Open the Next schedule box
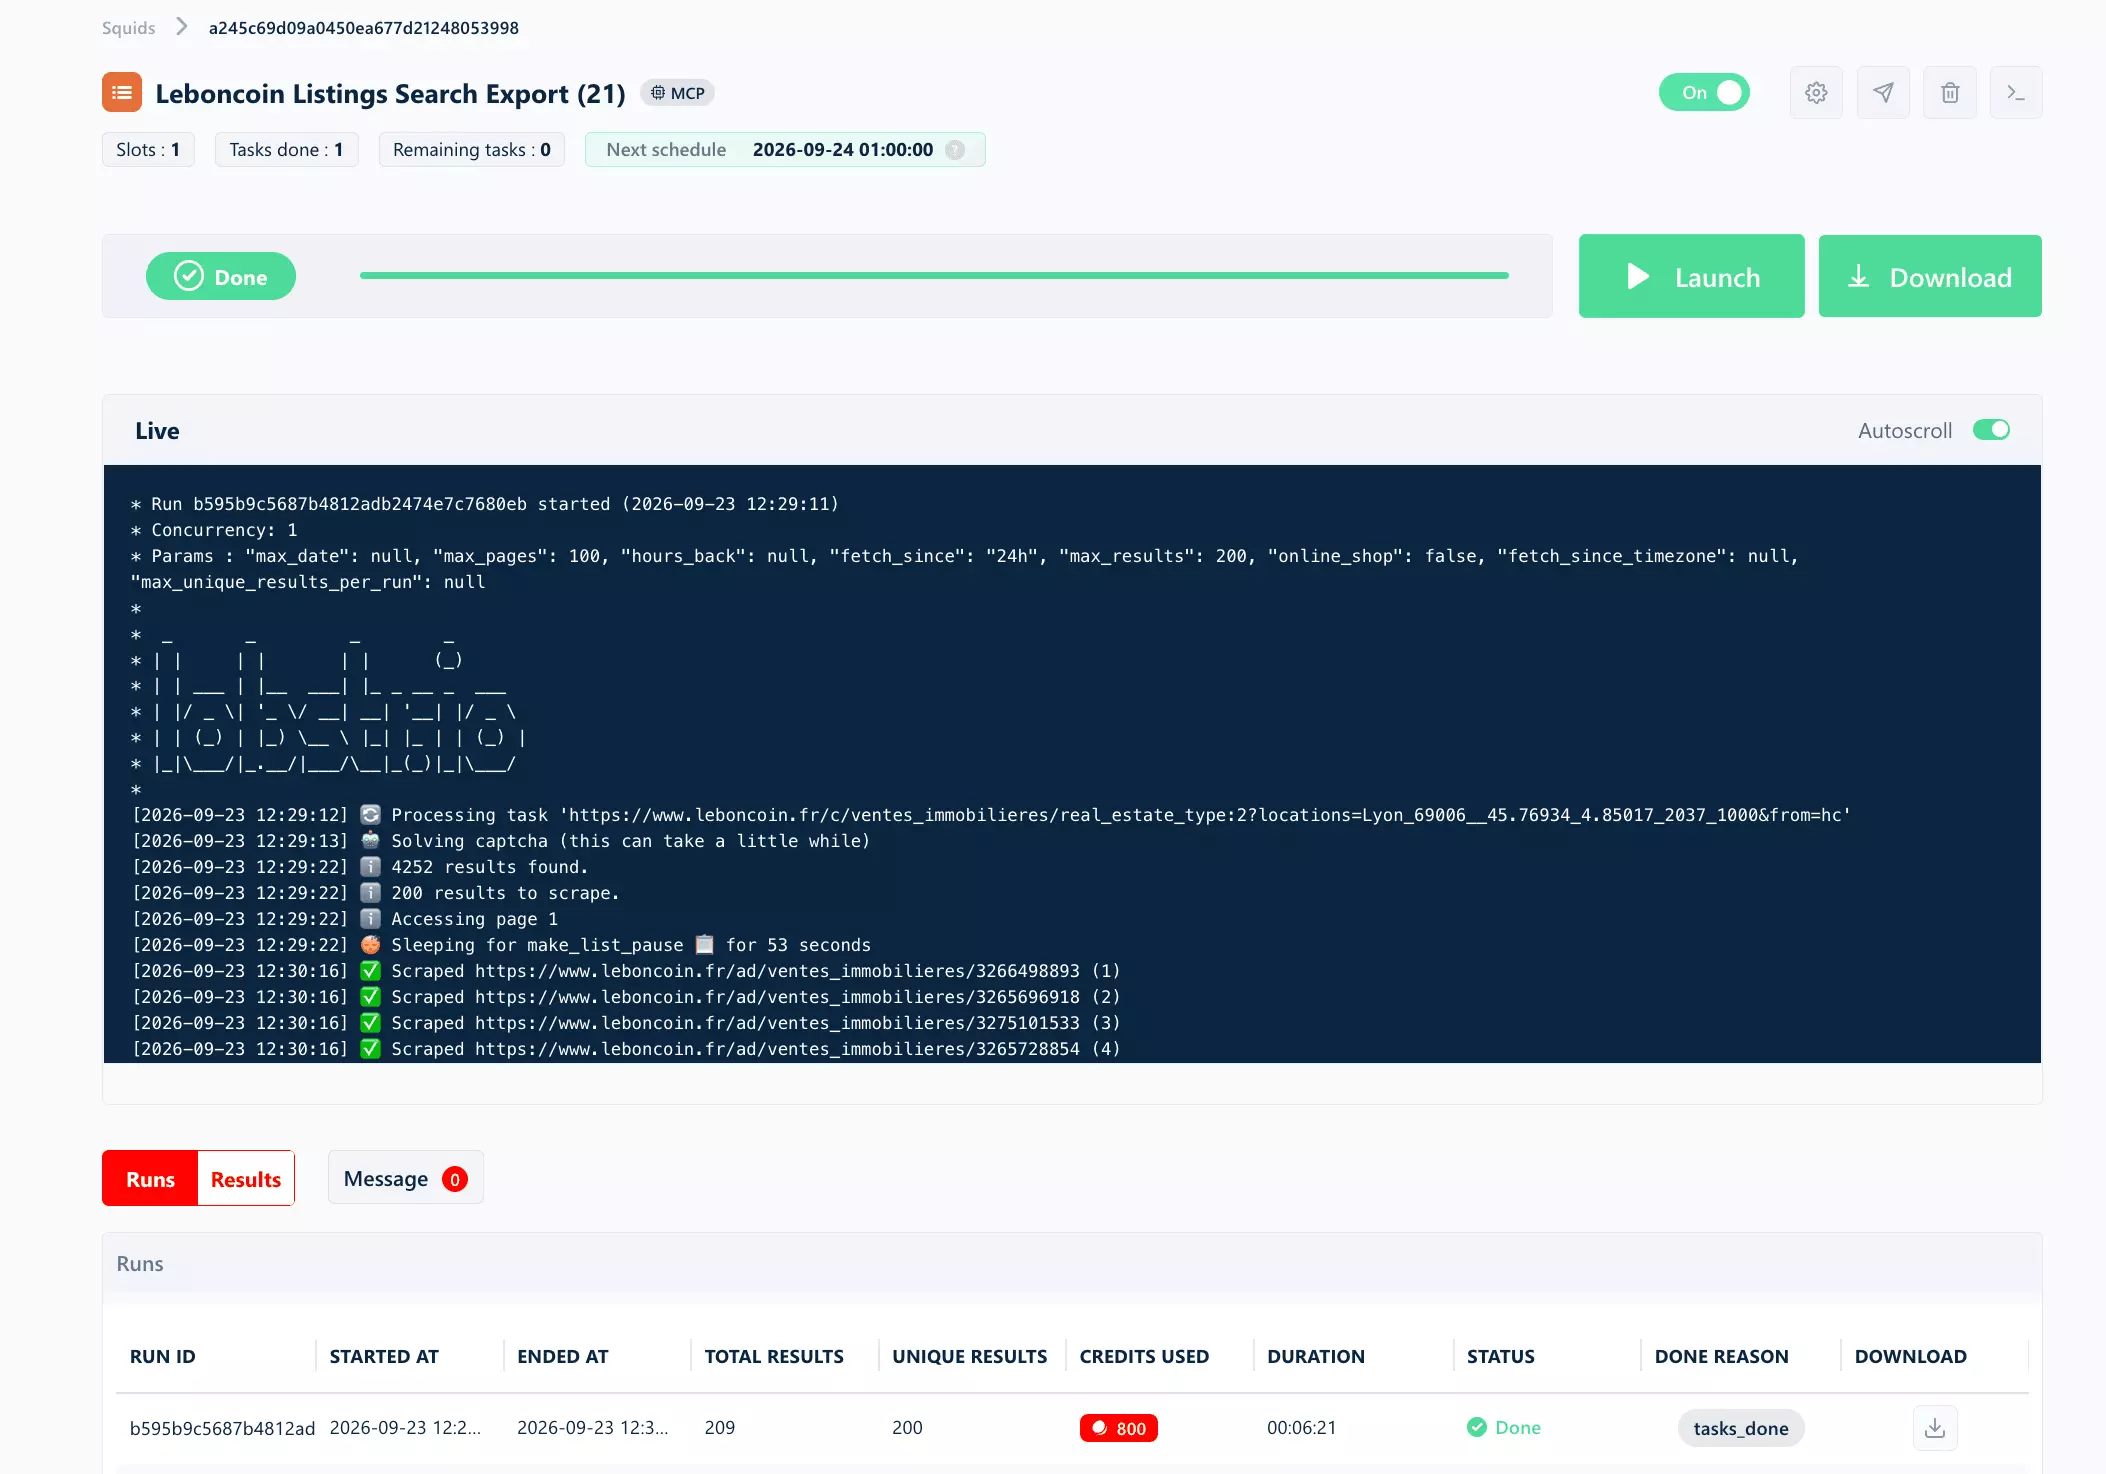The image size is (2106, 1474). [x=785, y=150]
